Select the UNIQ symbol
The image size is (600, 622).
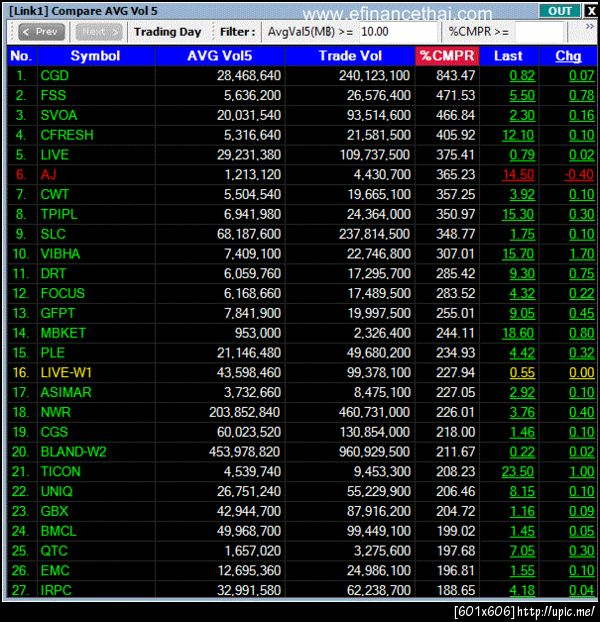tap(57, 491)
